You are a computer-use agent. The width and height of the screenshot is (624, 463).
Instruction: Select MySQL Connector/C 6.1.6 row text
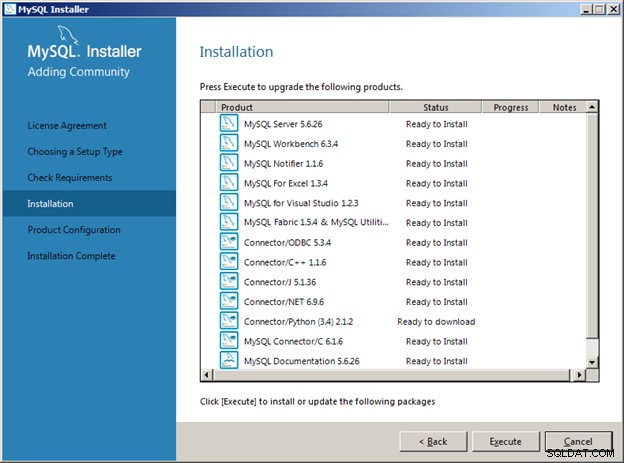click(293, 341)
